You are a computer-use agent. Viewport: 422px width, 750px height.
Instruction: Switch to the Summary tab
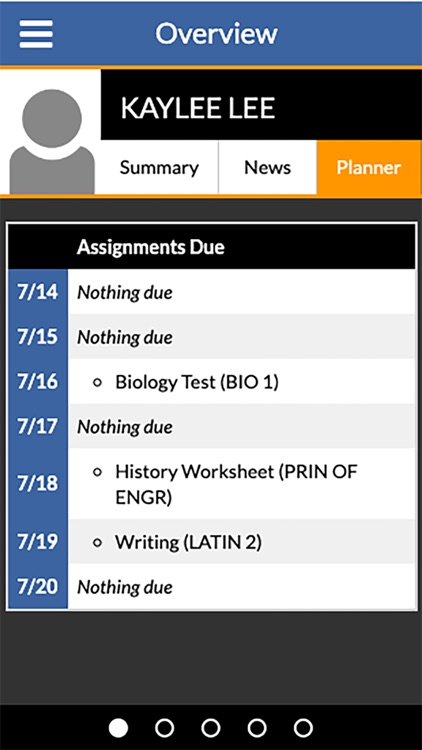point(159,167)
